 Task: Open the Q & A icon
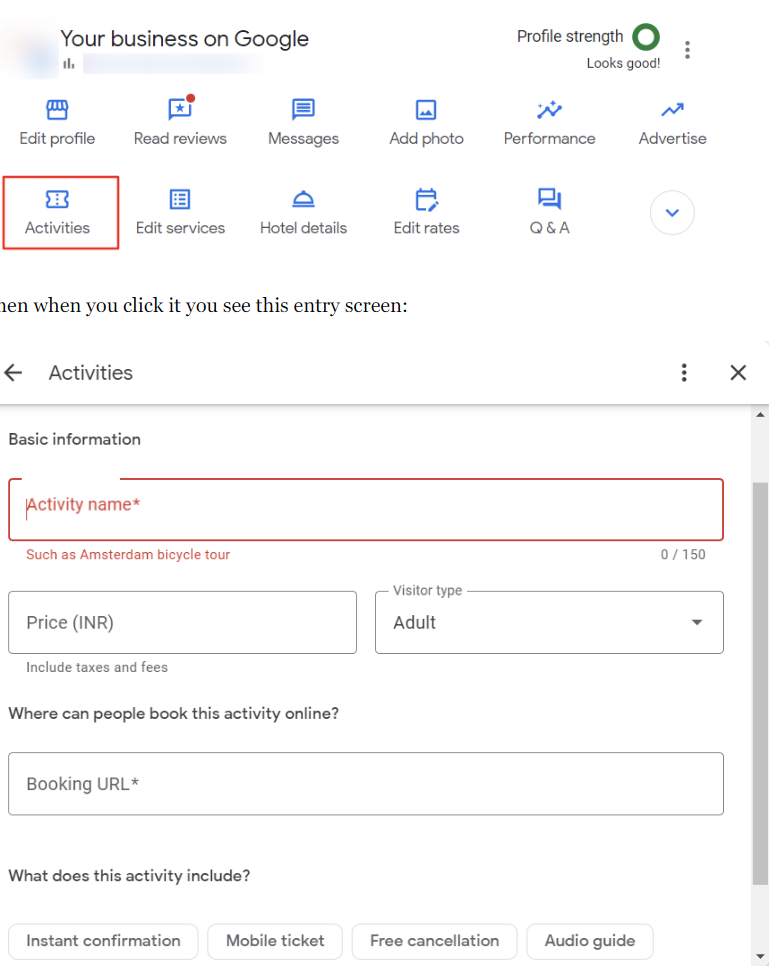[549, 200]
